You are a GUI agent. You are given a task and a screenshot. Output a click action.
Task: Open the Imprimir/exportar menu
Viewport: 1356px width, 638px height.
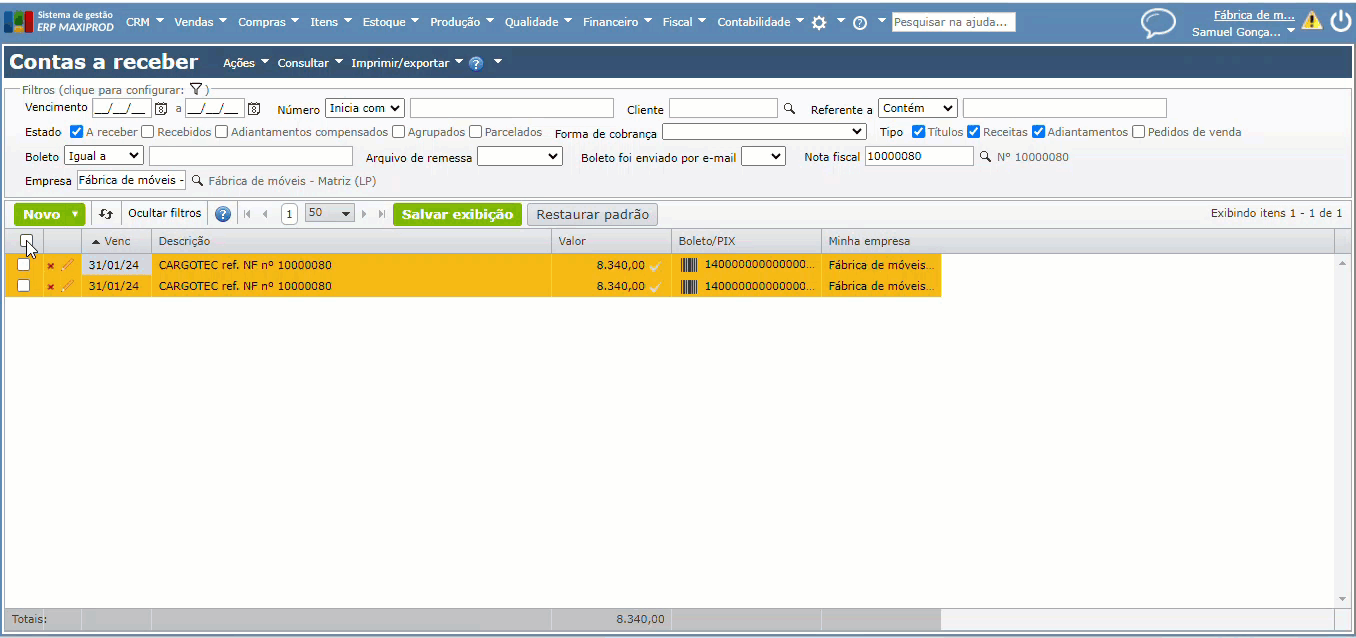click(x=407, y=63)
